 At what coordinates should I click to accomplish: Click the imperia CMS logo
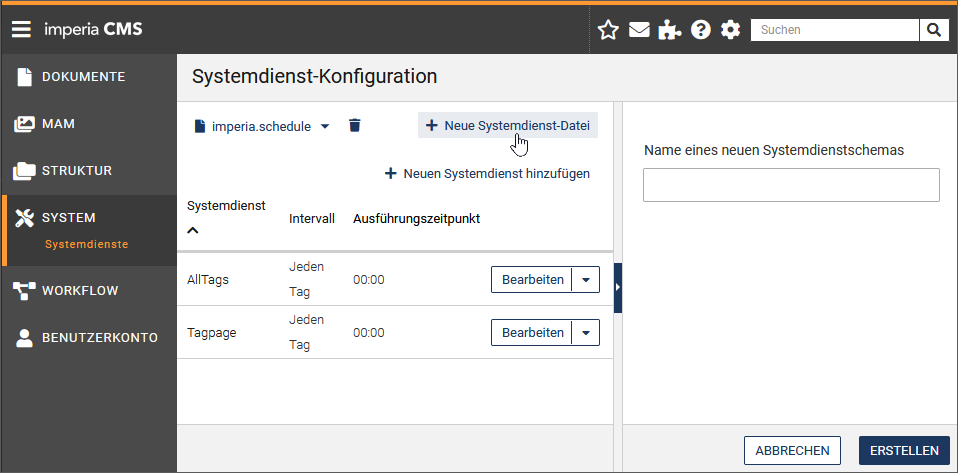(x=93, y=29)
